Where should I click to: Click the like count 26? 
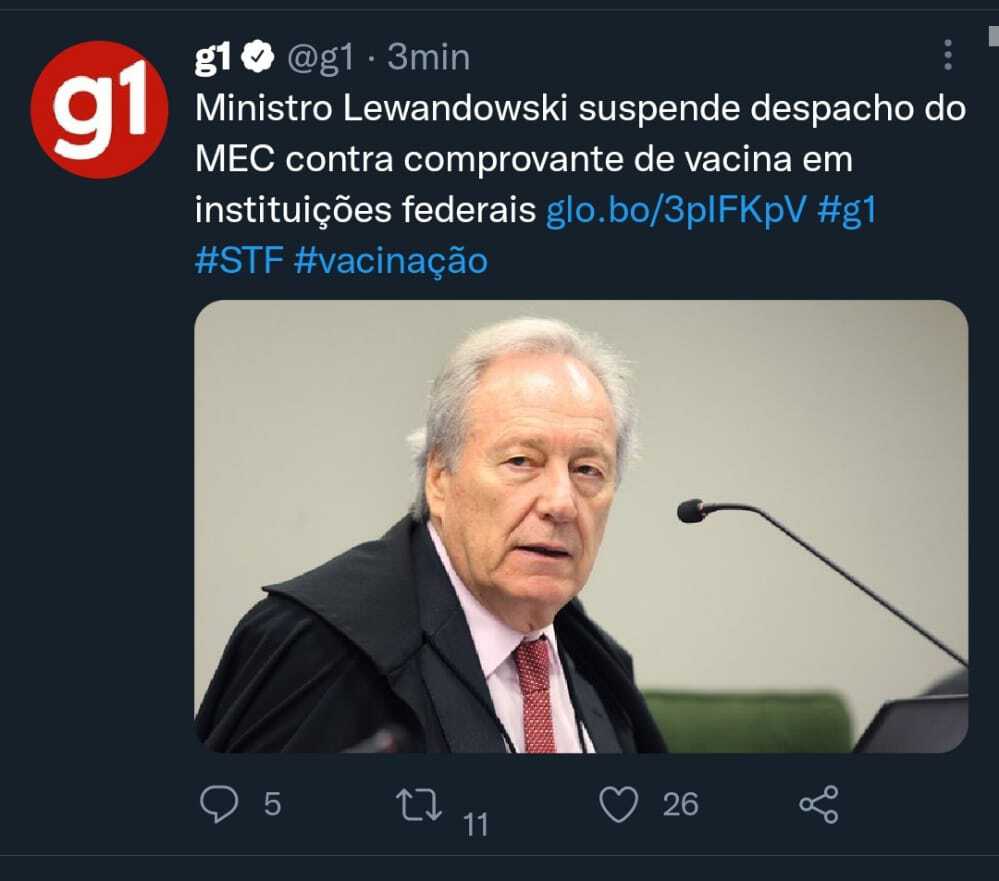coord(680,804)
